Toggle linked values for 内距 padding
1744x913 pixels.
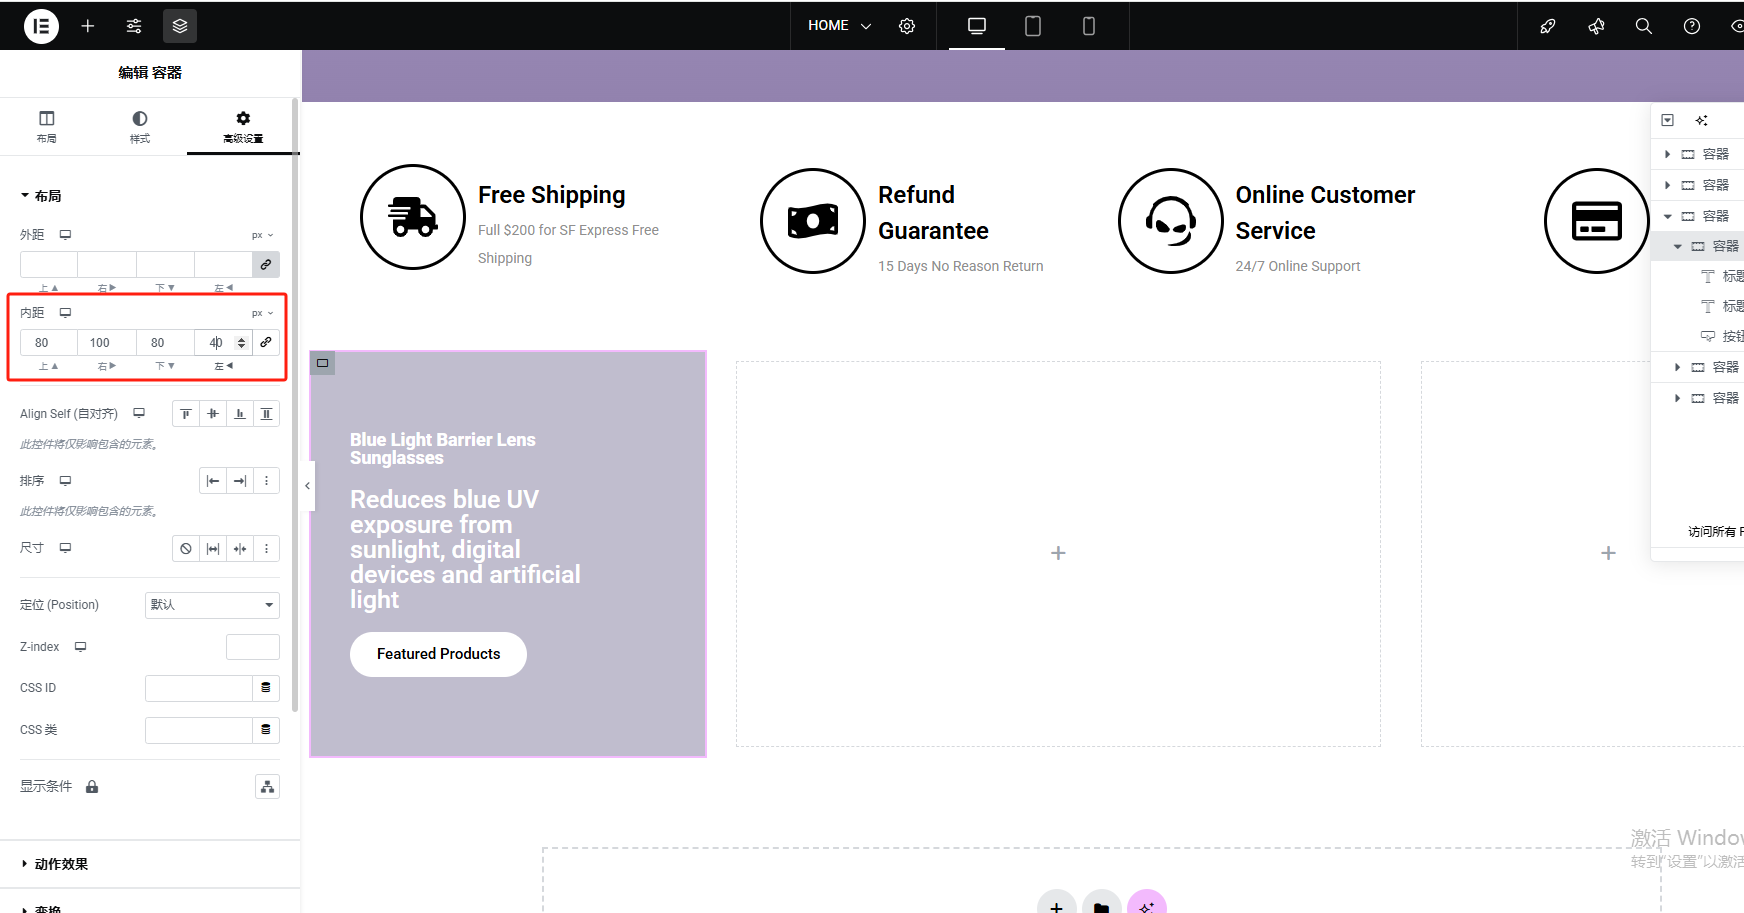pyautogui.click(x=266, y=343)
